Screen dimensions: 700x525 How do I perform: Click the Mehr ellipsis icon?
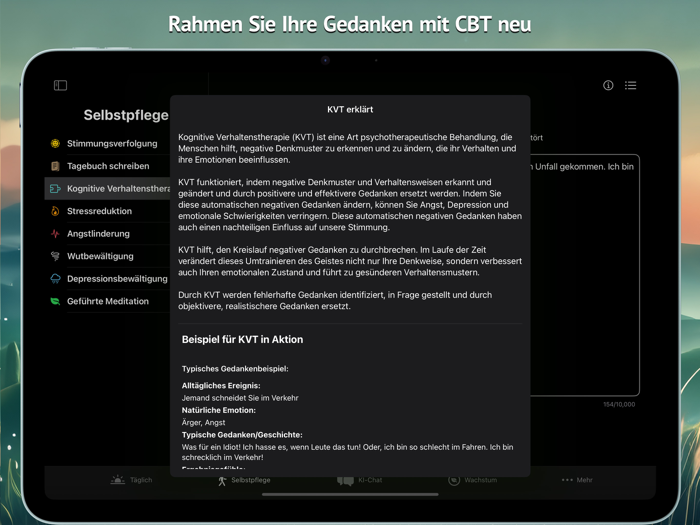pyautogui.click(x=567, y=480)
